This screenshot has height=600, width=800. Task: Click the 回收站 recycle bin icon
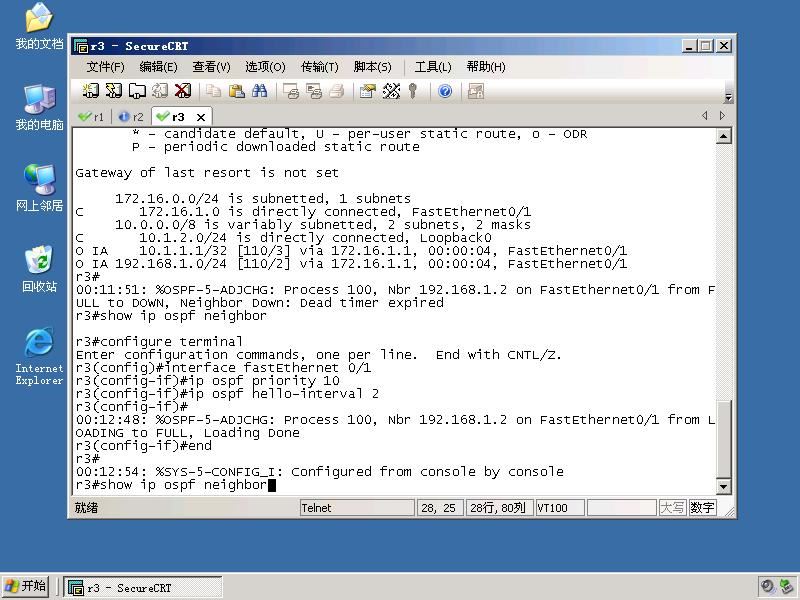click(x=39, y=269)
